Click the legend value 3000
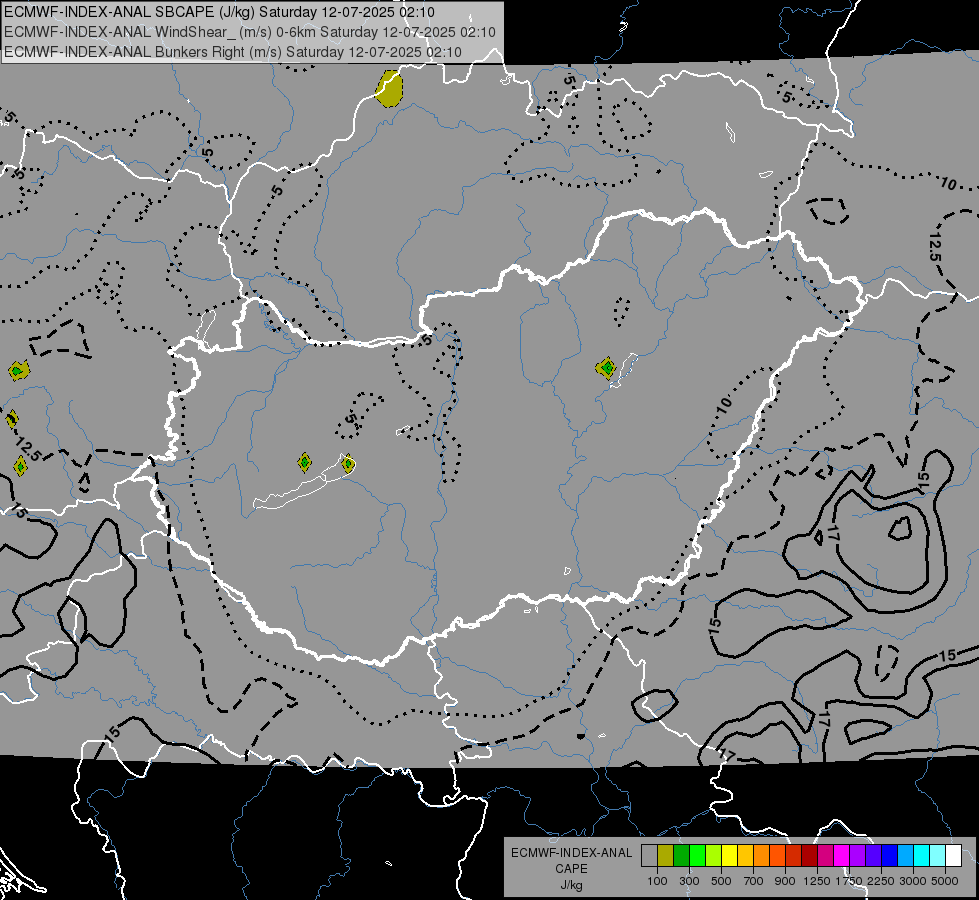This screenshot has height=900, width=979. click(913, 881)
